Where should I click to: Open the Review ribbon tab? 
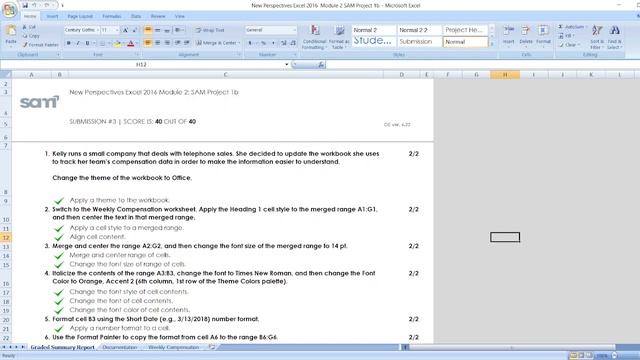click(x=158, y=16)
